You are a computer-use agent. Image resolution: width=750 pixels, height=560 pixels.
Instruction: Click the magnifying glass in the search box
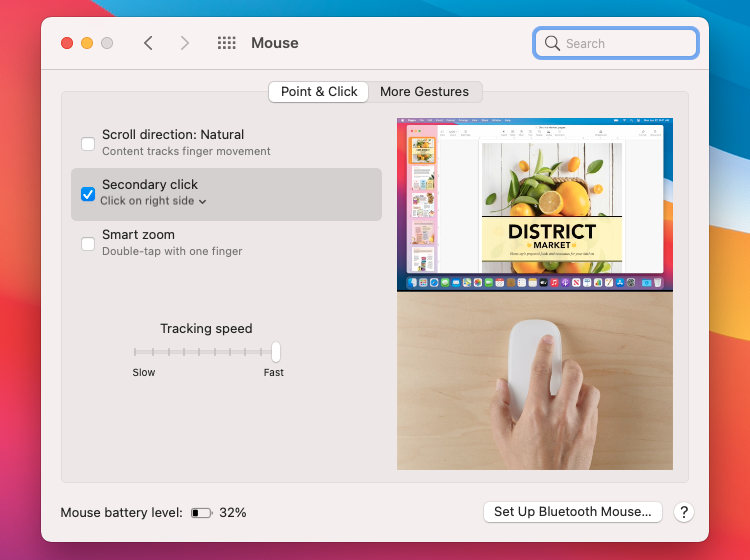[552, 43]
